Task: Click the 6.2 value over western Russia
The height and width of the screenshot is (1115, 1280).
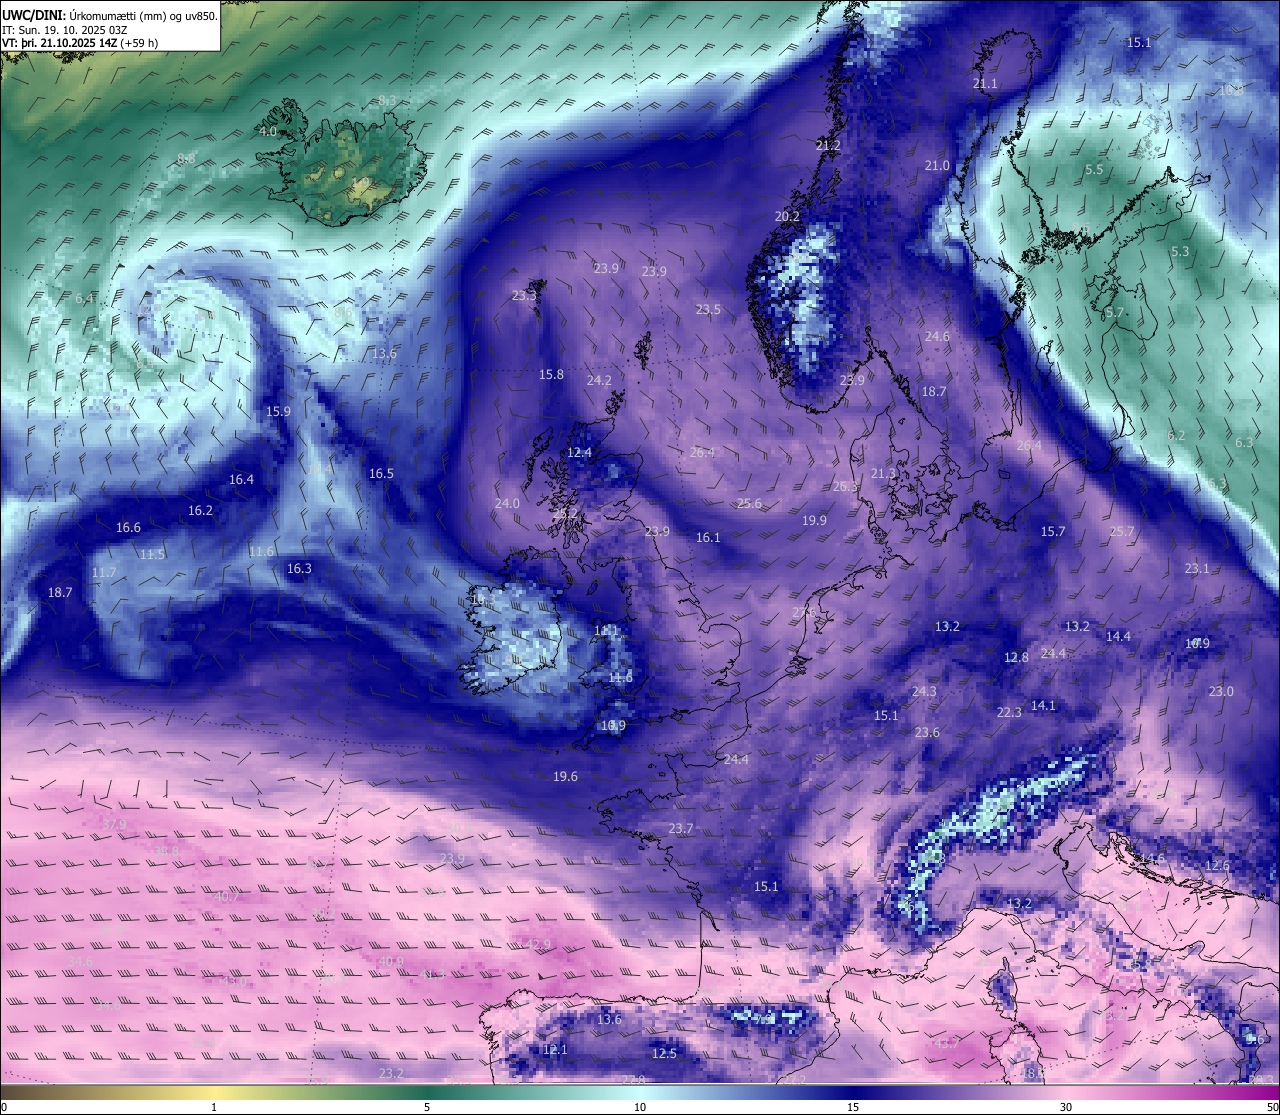Action: (x=1176, y=436)
